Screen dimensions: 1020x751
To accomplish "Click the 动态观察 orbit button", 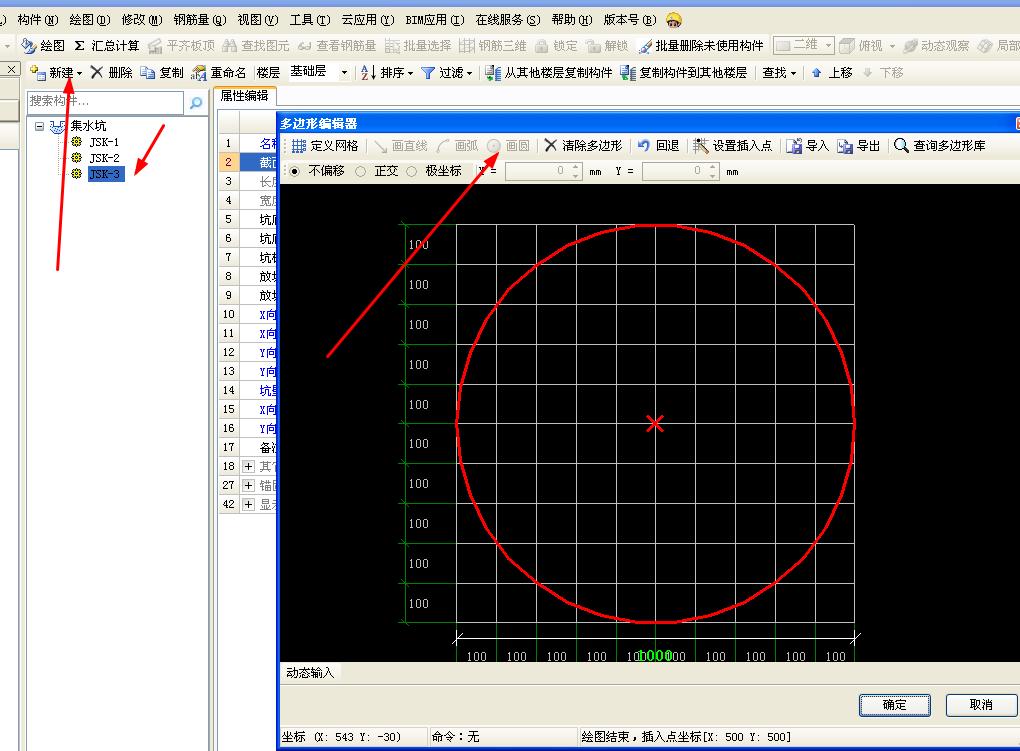I will pos(936,46).
